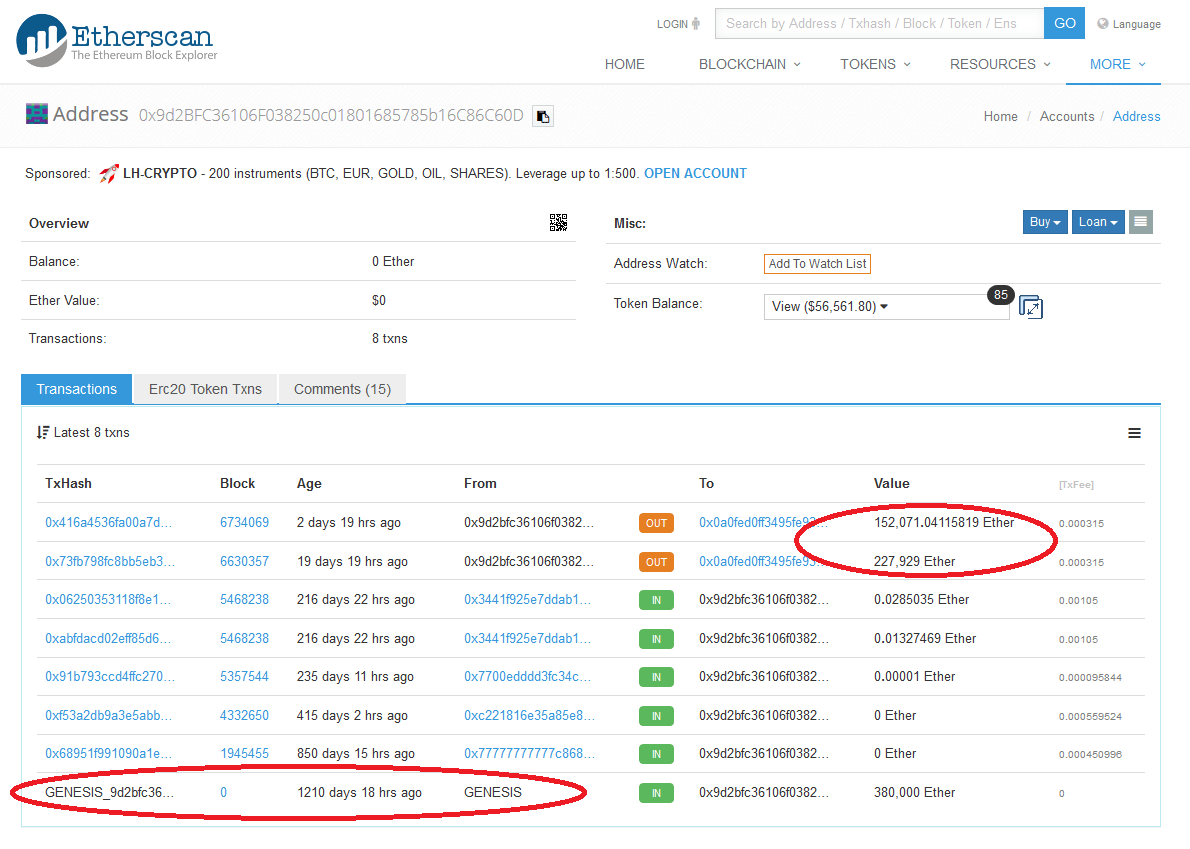Click the gray list icon beside Loan
This screenshot has width=1190, height=849.
coord(1141,222)
